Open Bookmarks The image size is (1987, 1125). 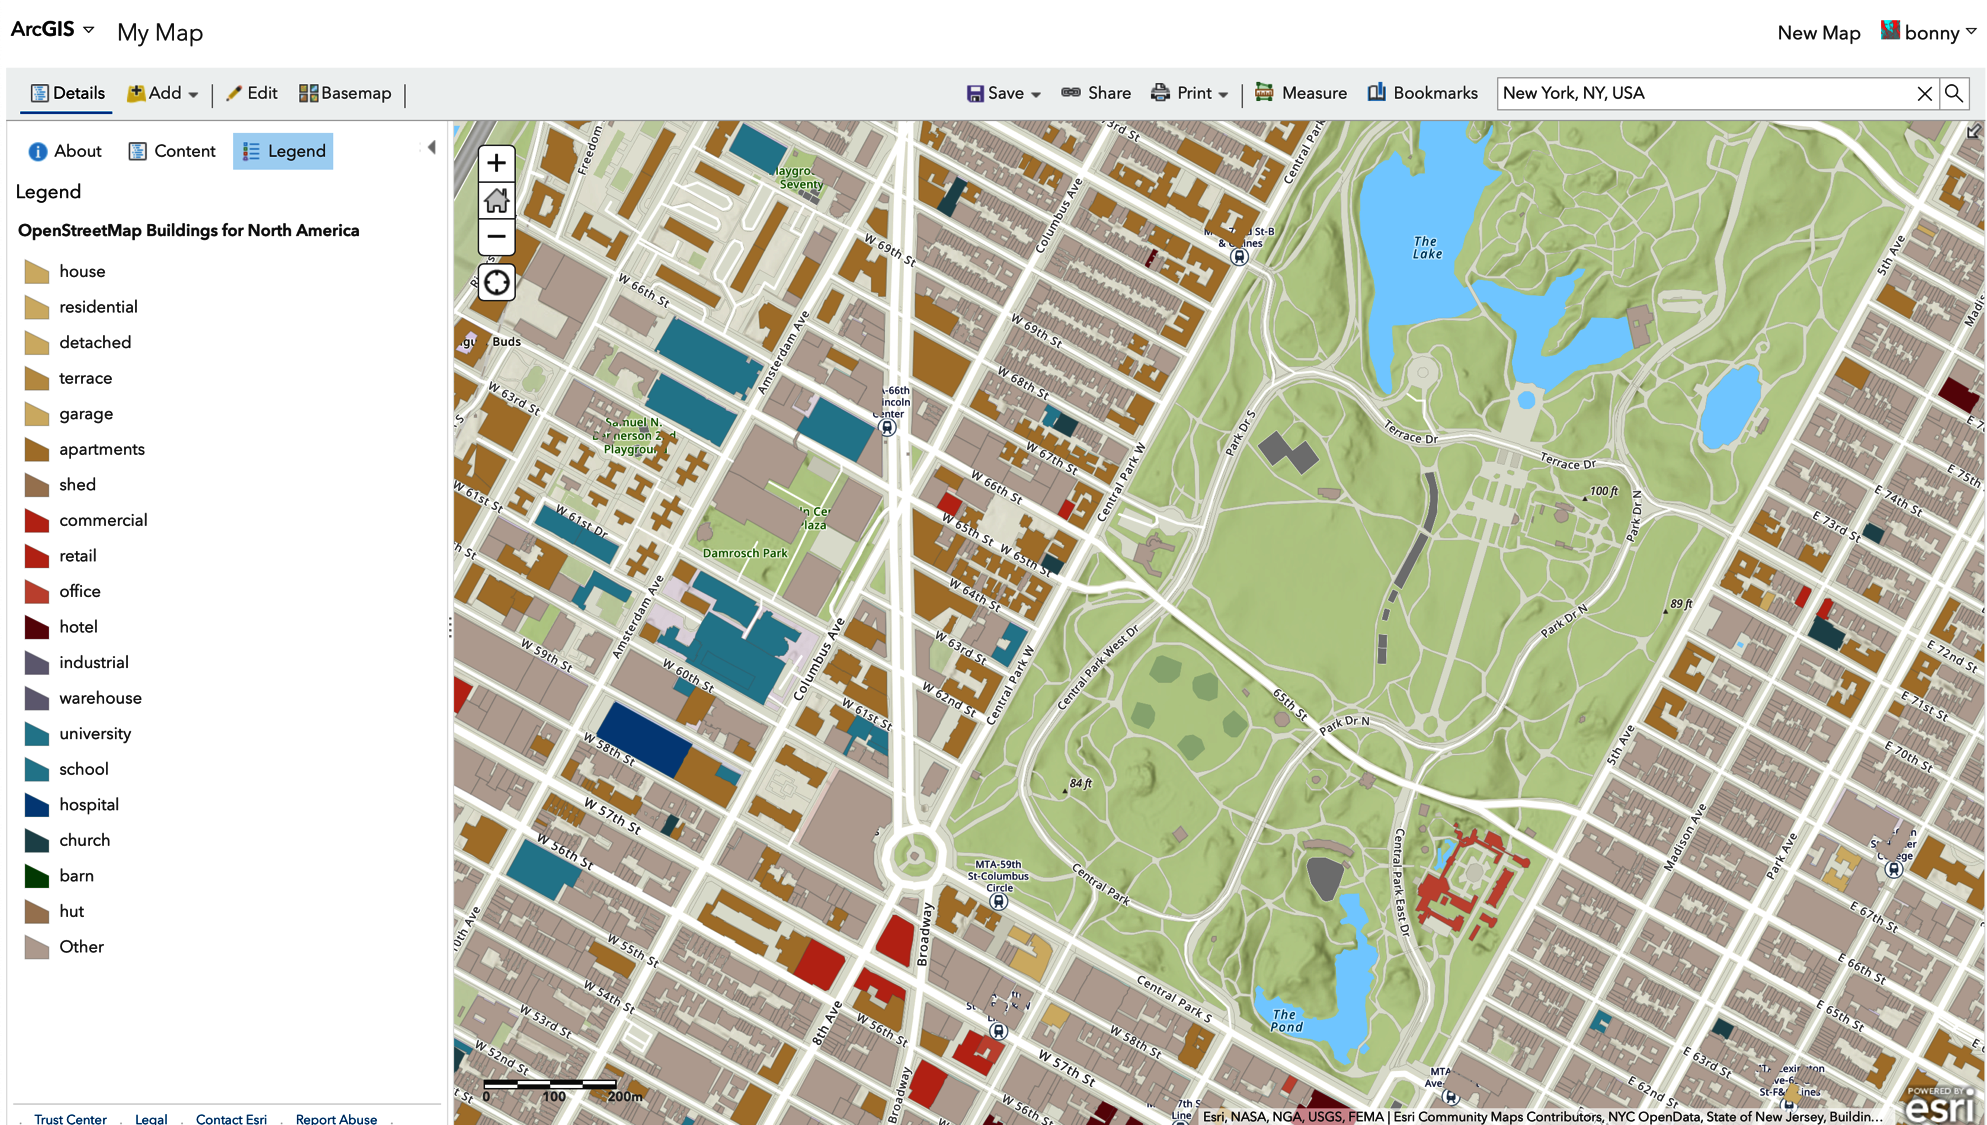pos(1422,93)
